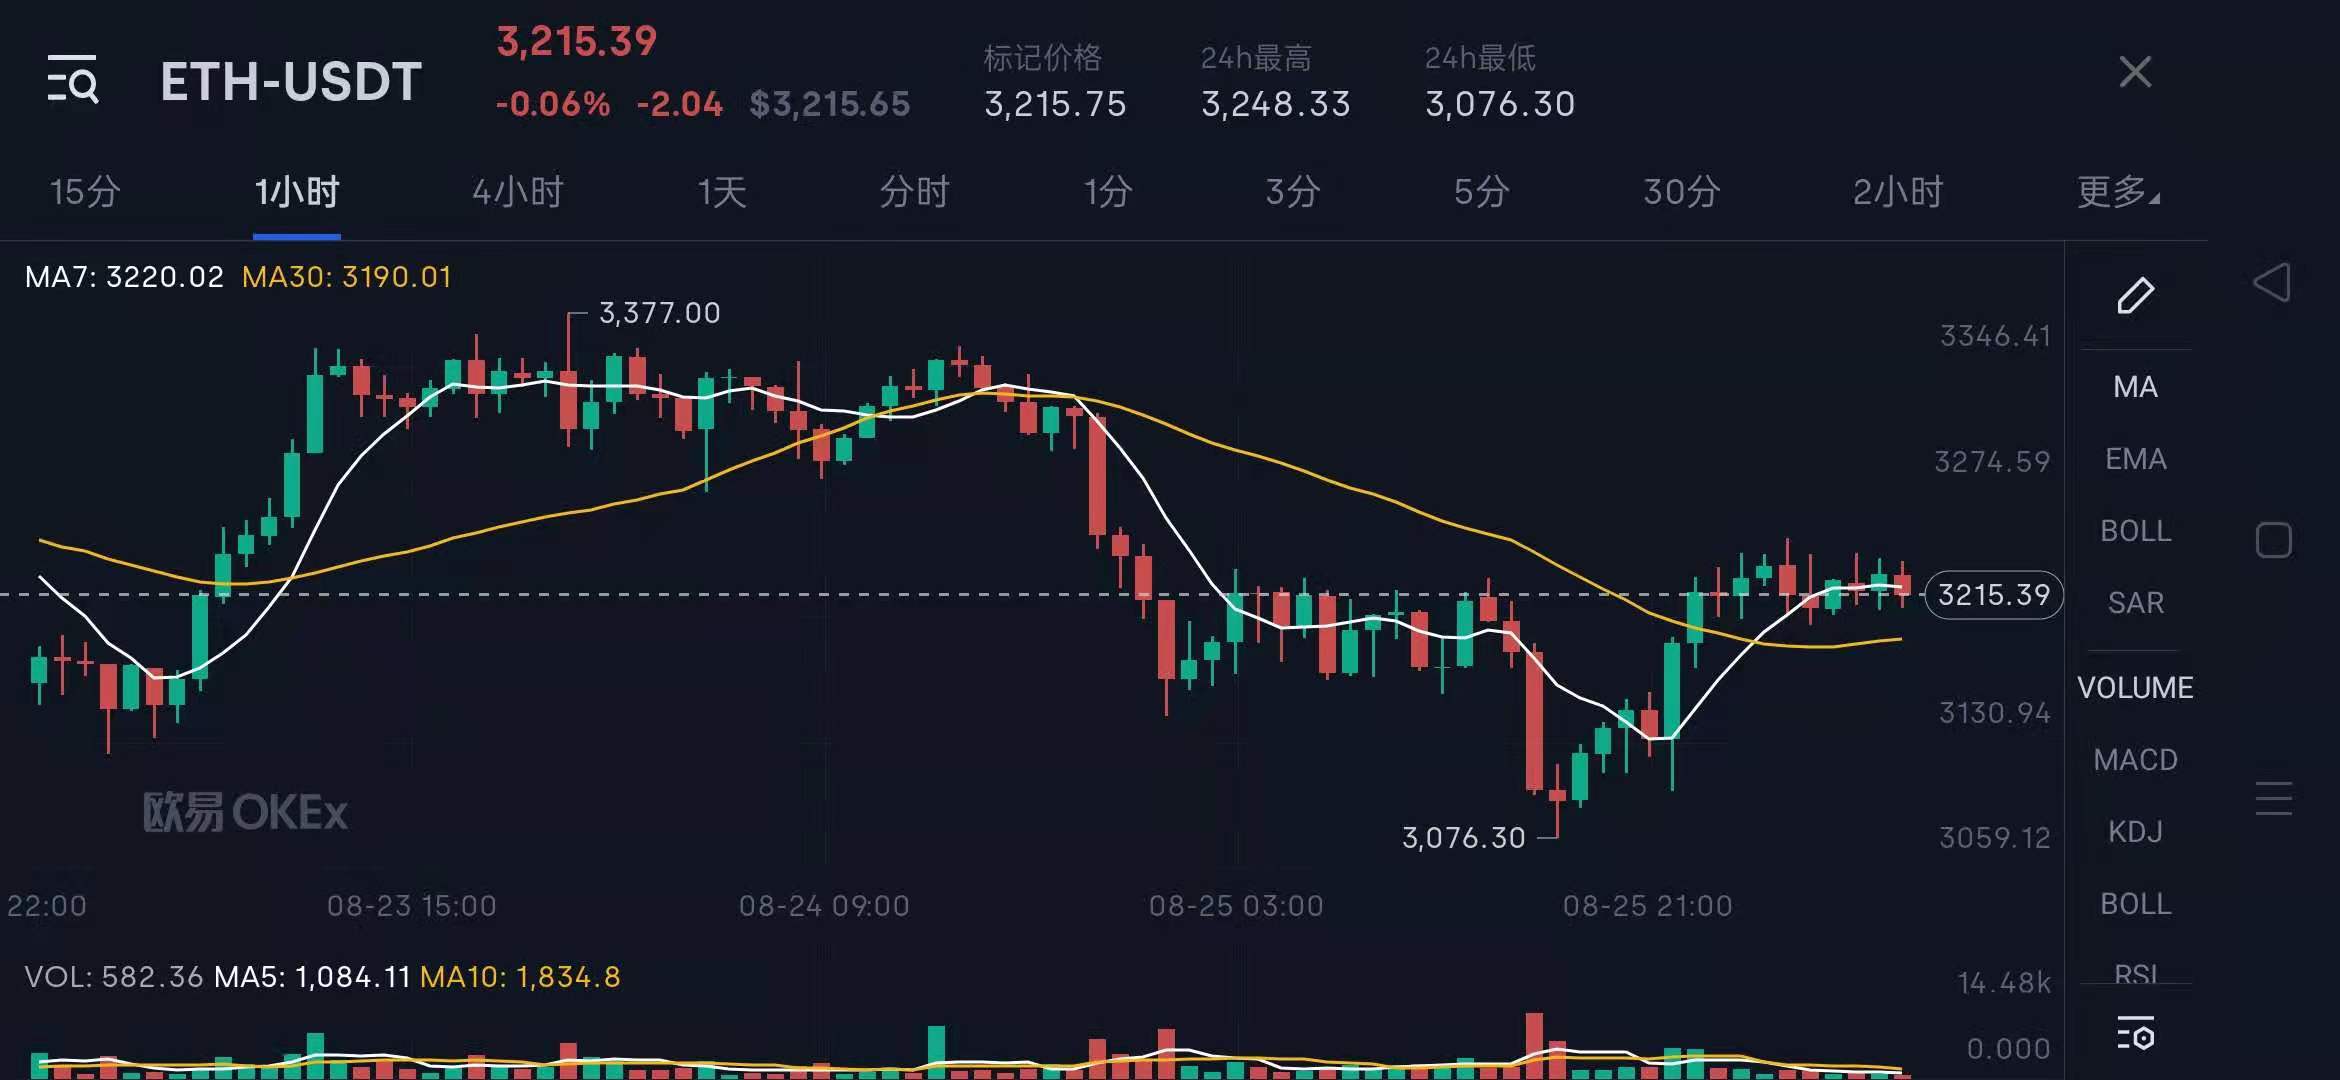Close the chart with the X icon
The width and height of the screenshot is (2340, 1080).
[2135, 72]
